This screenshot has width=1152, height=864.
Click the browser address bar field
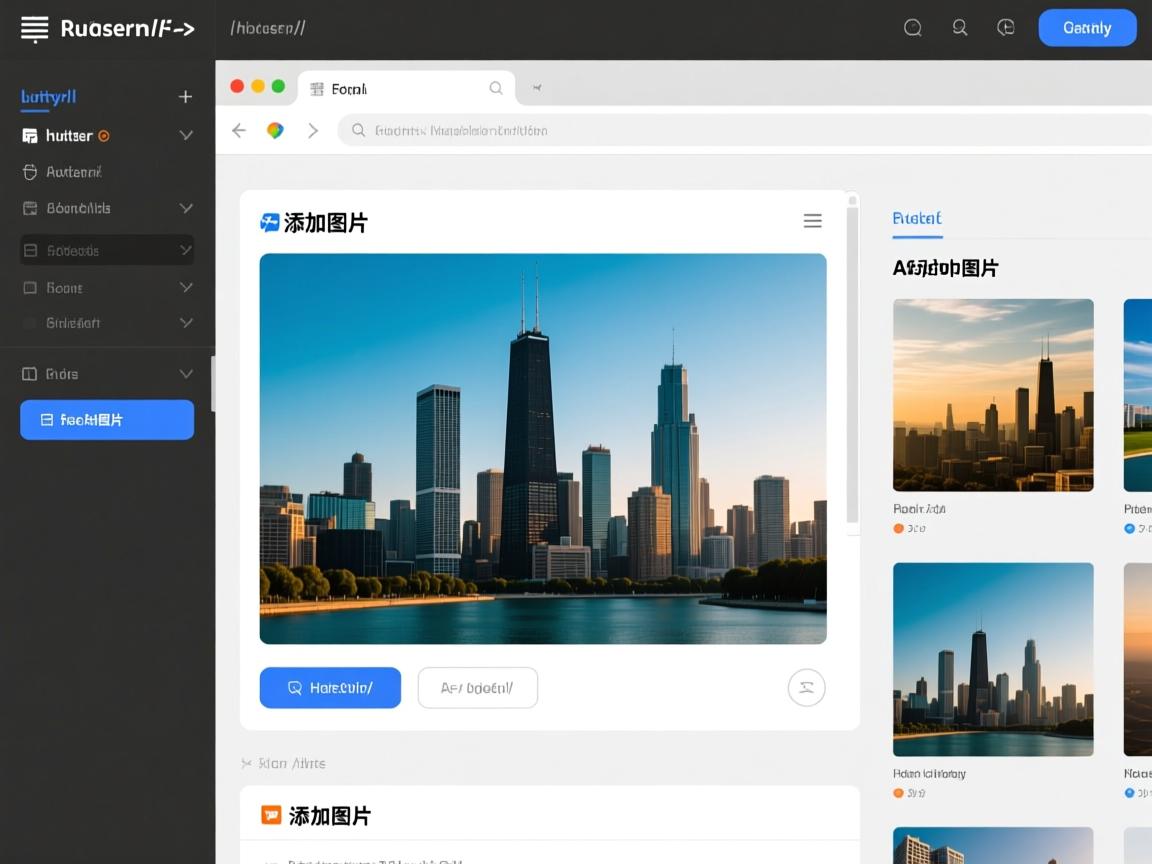click(x=700, y=131)
